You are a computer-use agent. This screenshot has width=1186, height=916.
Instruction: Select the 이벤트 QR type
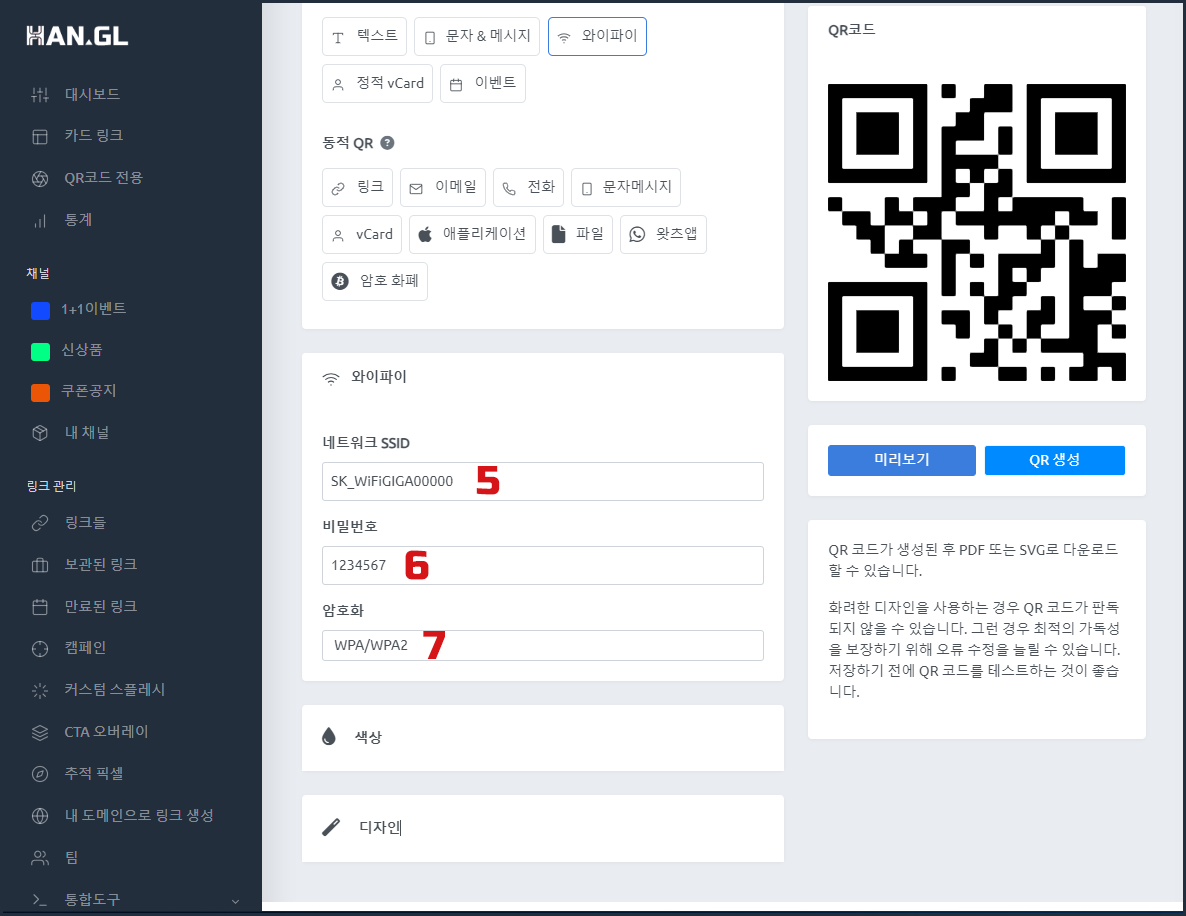(483, 83)
